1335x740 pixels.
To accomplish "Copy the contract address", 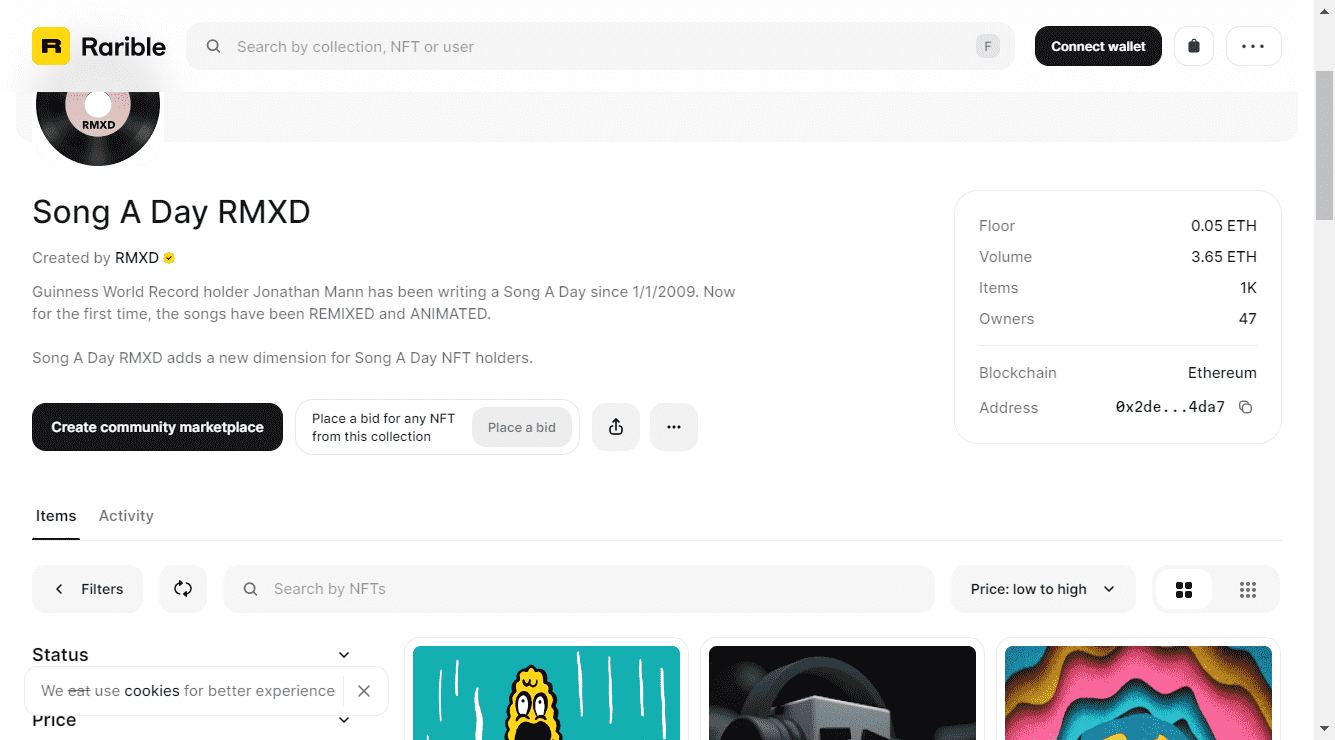I will point(1245,407).
